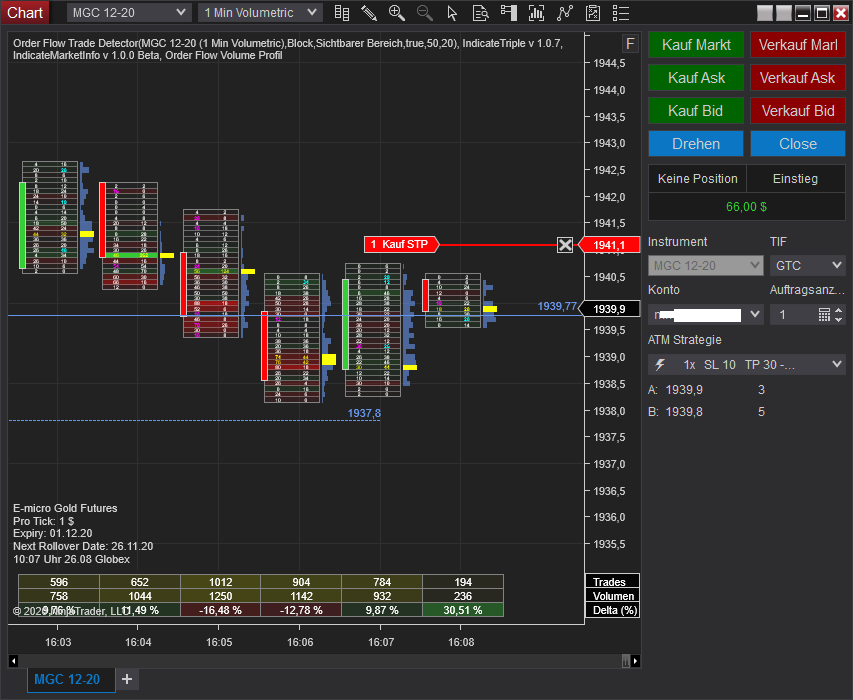Click the 1250 volume cell
Viewport: 853px width, 700px height.
click(220, 596)
